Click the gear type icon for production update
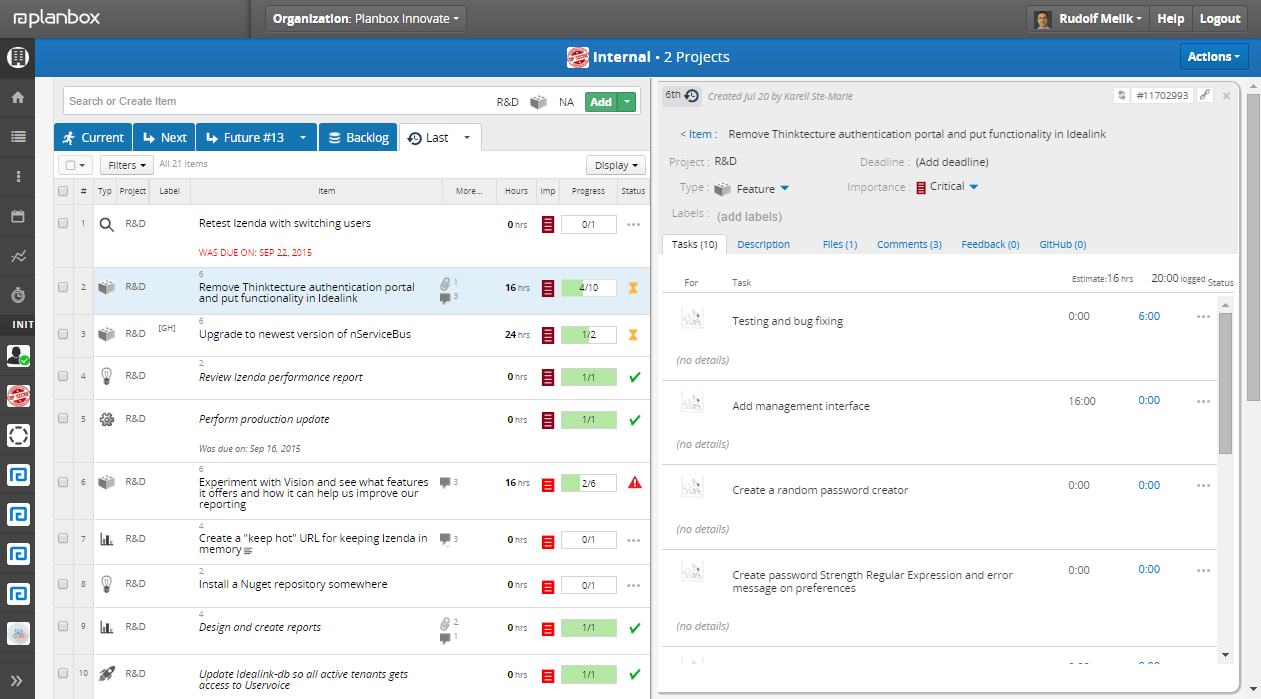 point(107,420)
